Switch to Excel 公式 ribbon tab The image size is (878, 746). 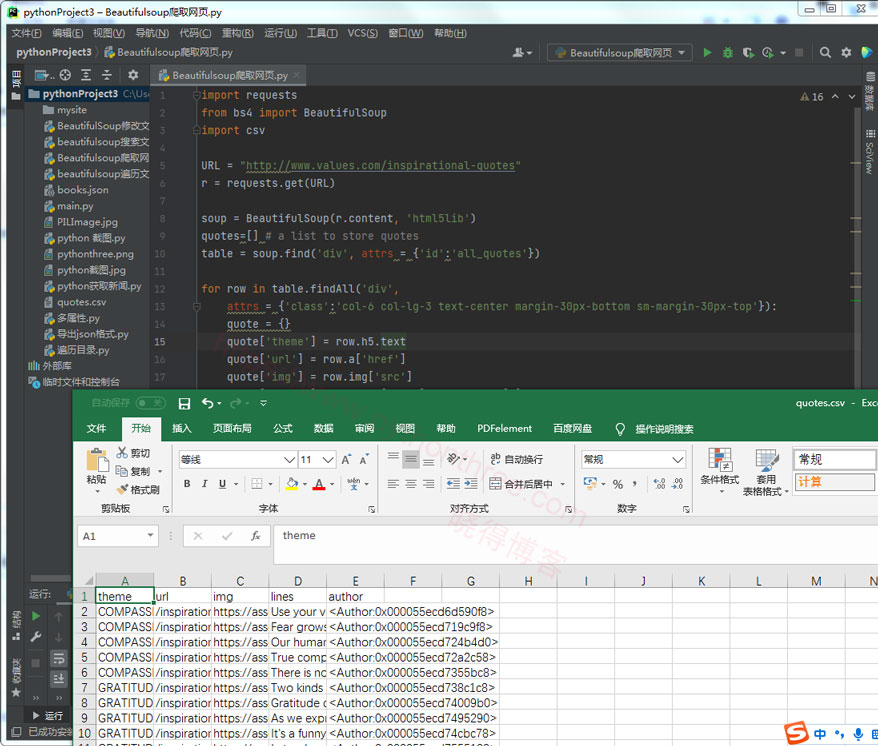(x=283, y=428)
